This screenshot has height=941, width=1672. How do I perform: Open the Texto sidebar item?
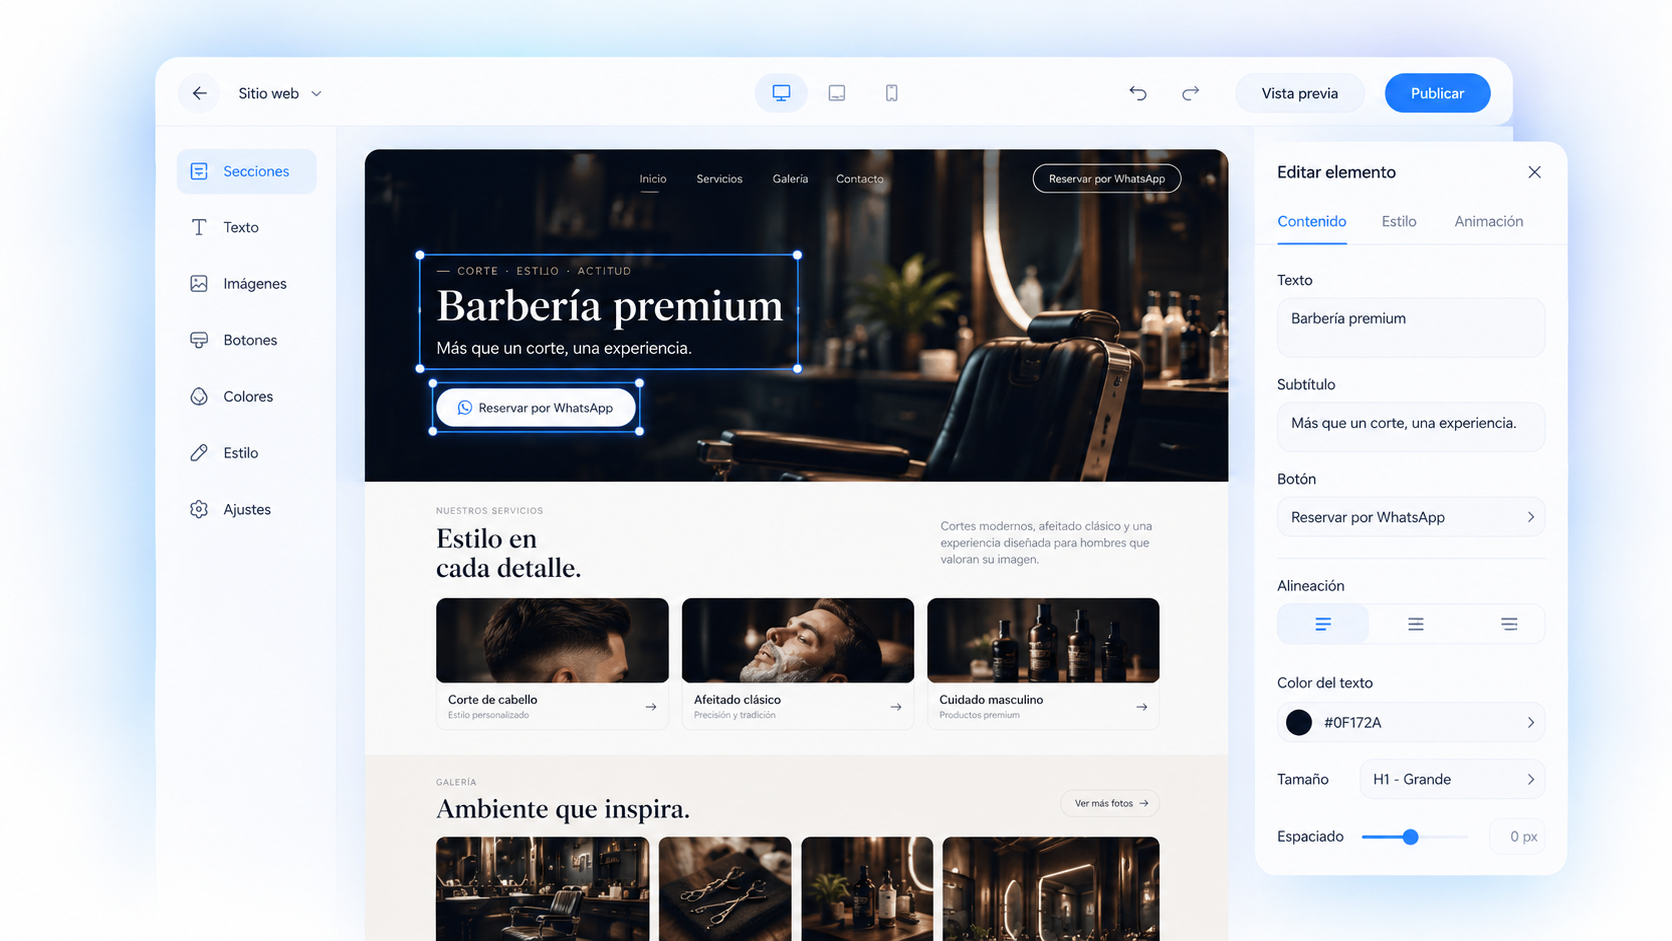246,227
